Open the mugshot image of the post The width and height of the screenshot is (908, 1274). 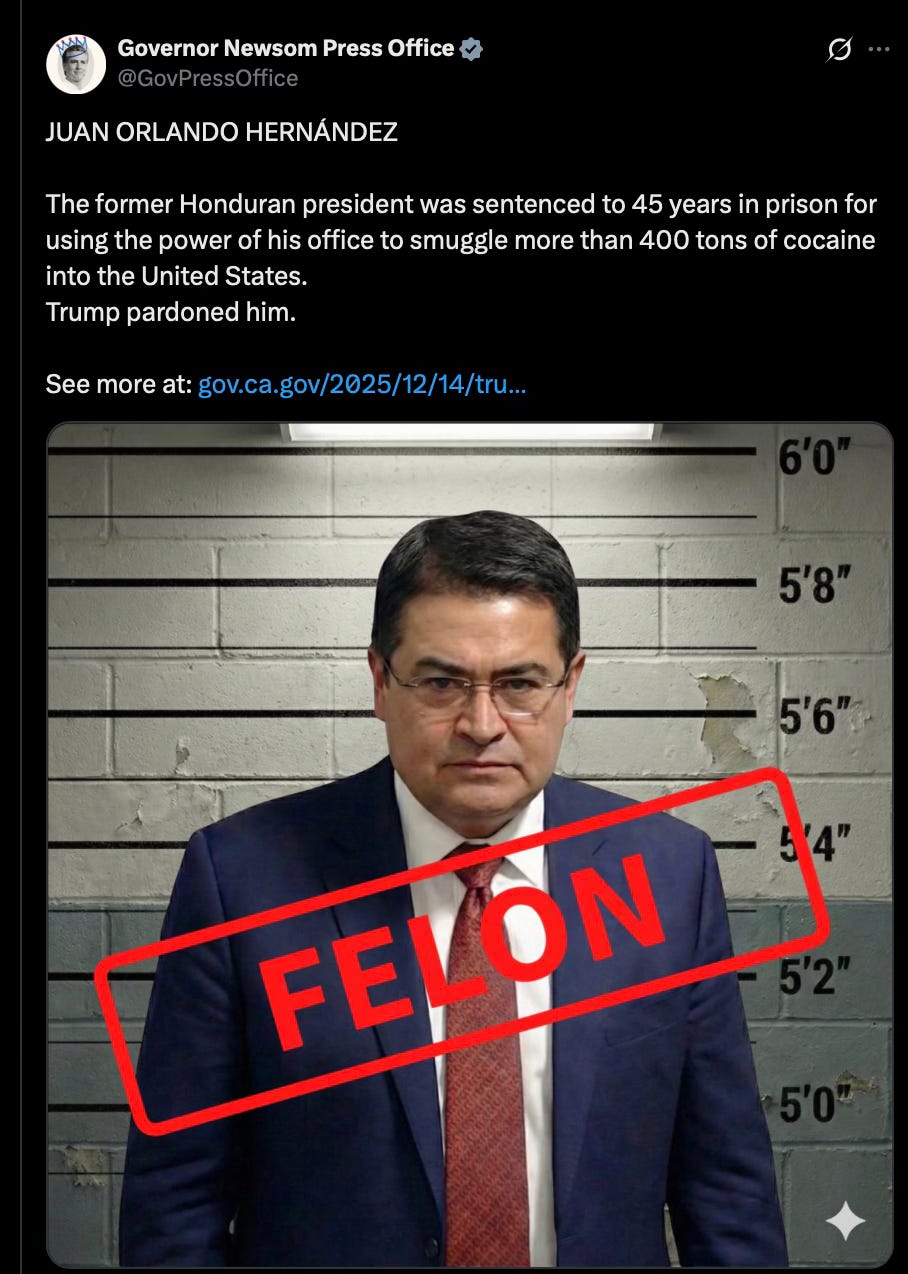[470, 845]
